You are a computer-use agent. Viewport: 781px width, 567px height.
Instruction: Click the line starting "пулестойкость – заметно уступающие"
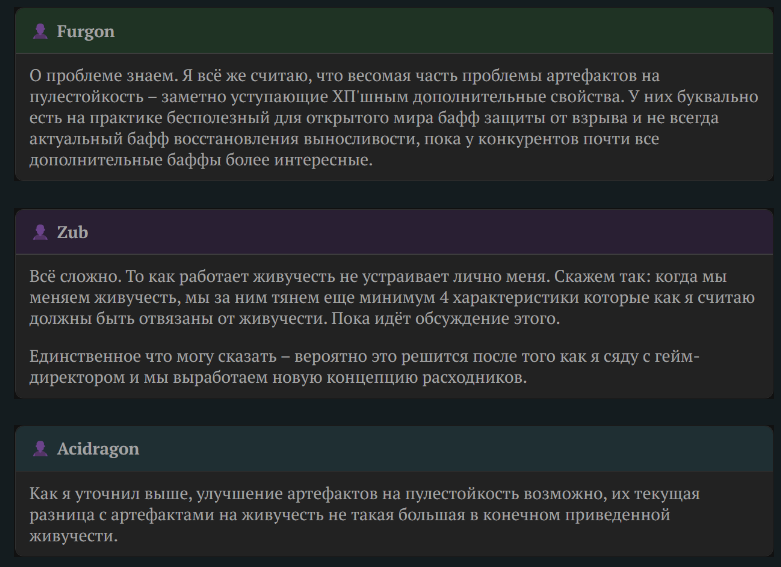tap(393, 97)
